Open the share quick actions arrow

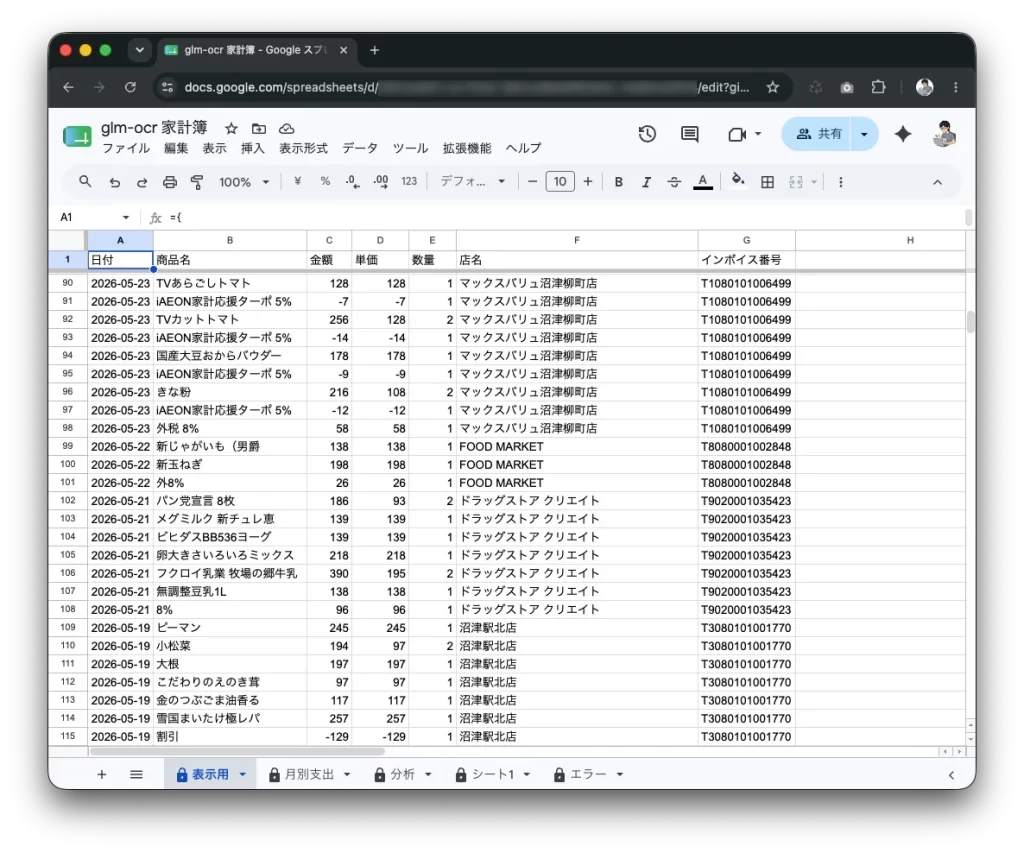[864, 134]
